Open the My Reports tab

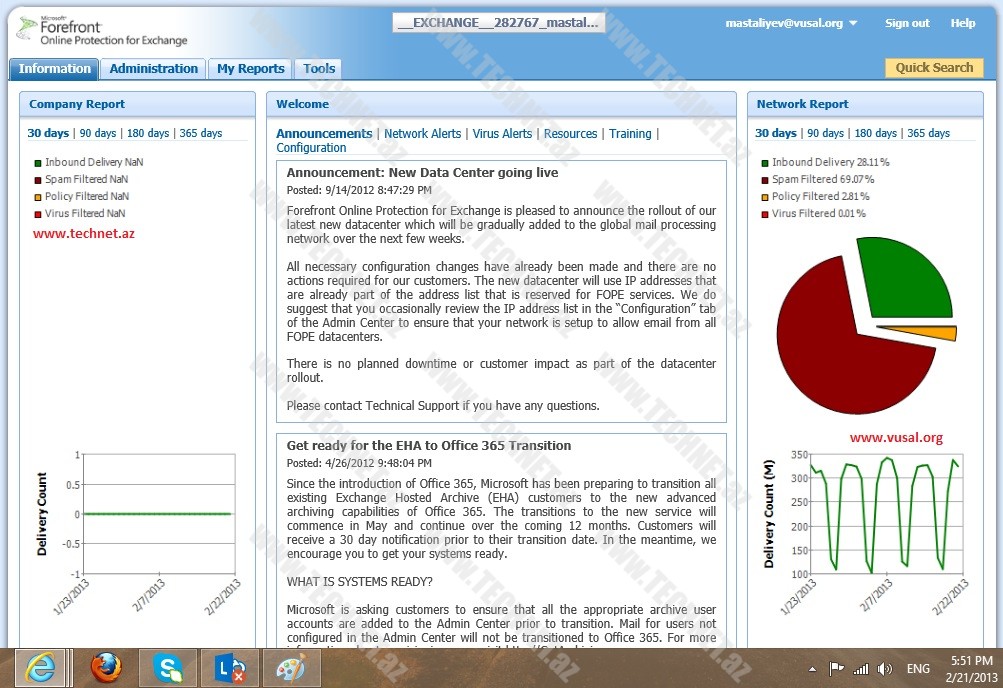coord(251,69)
